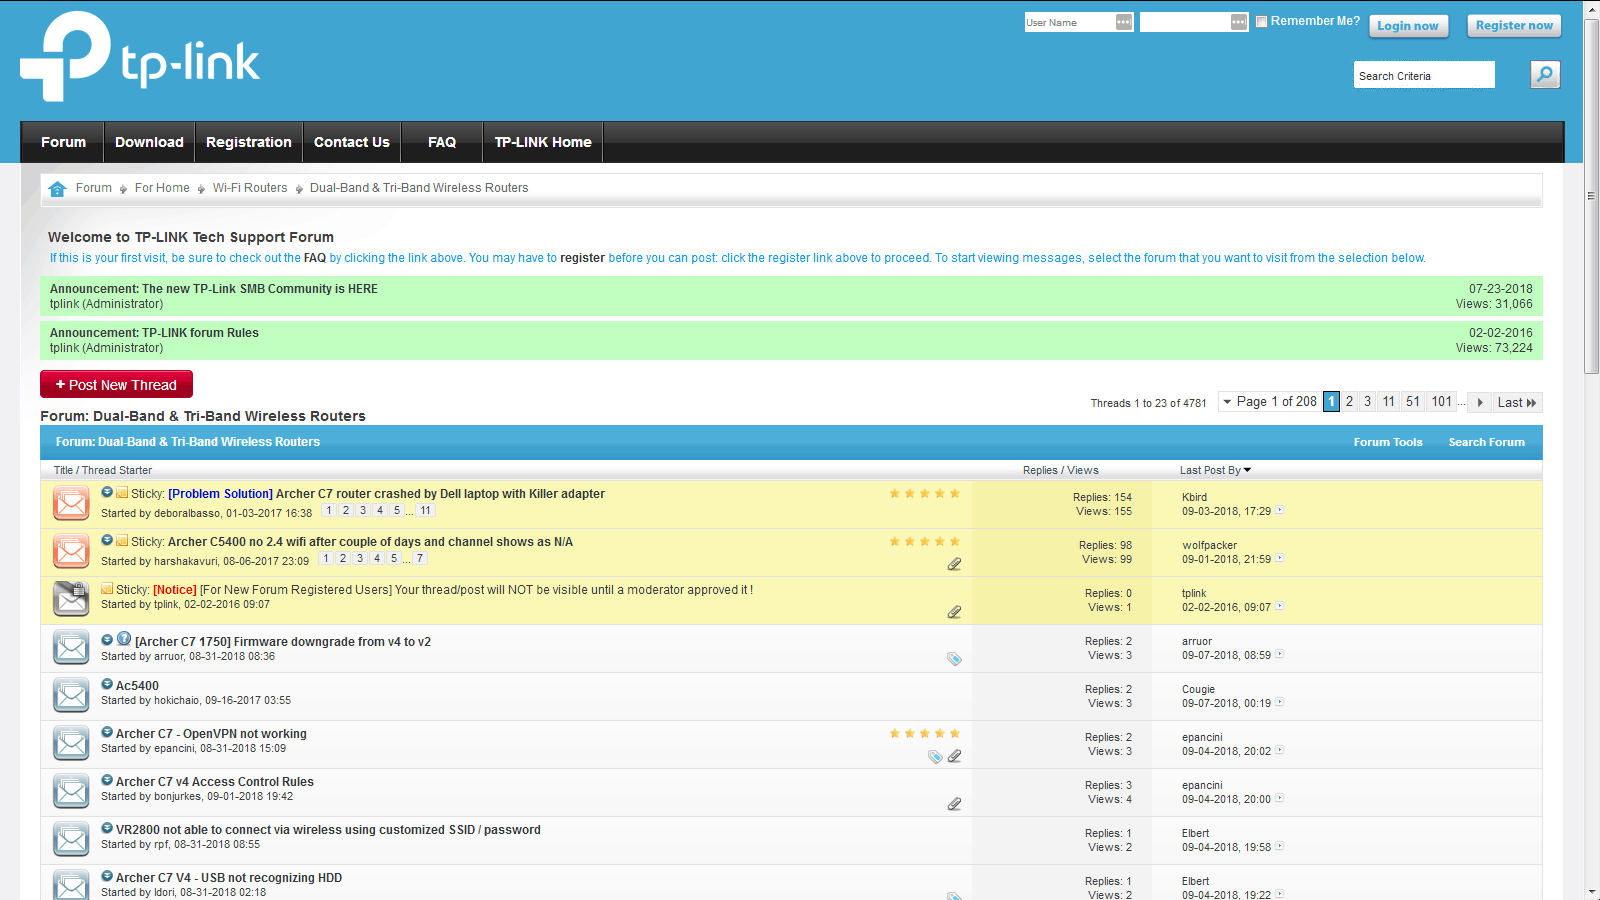Click attachment paperclip on Access Control Rules thread
1600x900 pixels.
coord(954,804)
